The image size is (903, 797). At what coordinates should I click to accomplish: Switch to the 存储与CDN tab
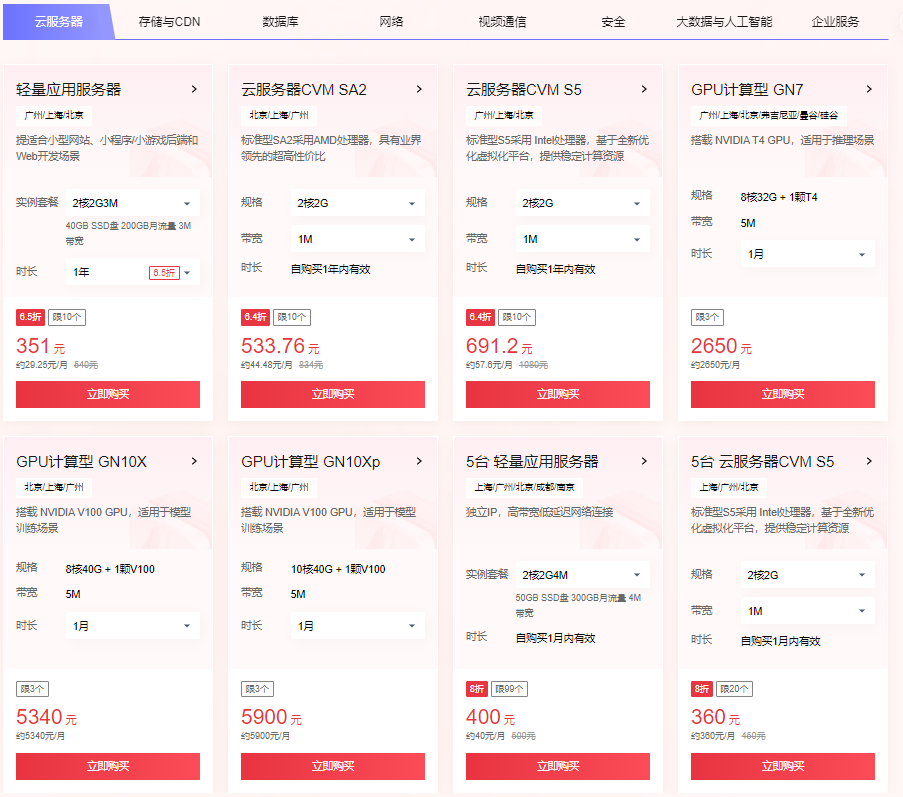click(x=169, y=22)
